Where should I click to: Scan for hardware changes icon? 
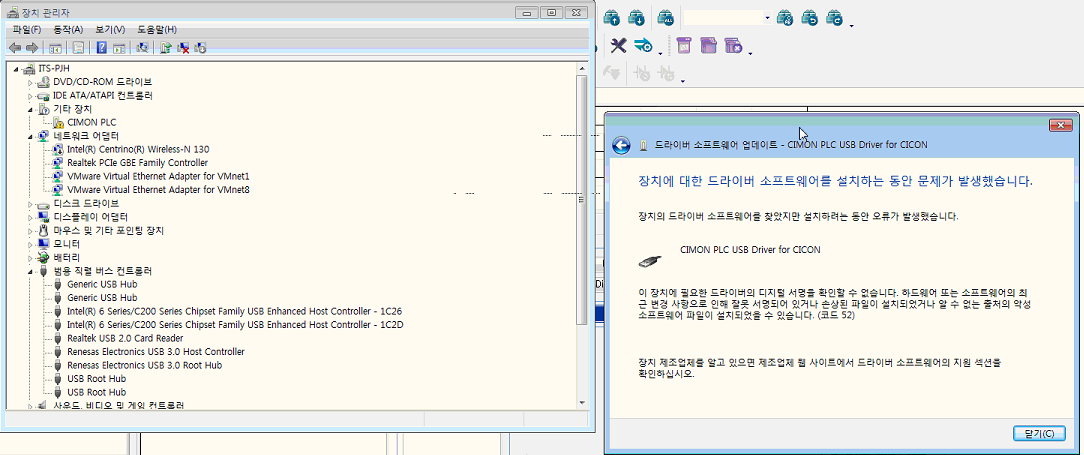142,48
